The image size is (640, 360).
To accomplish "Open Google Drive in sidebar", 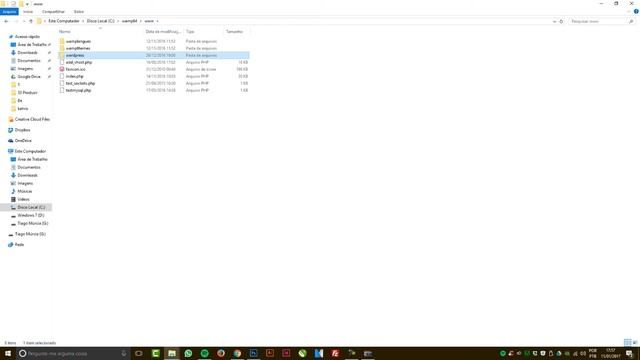I will [x=29, y=77].
